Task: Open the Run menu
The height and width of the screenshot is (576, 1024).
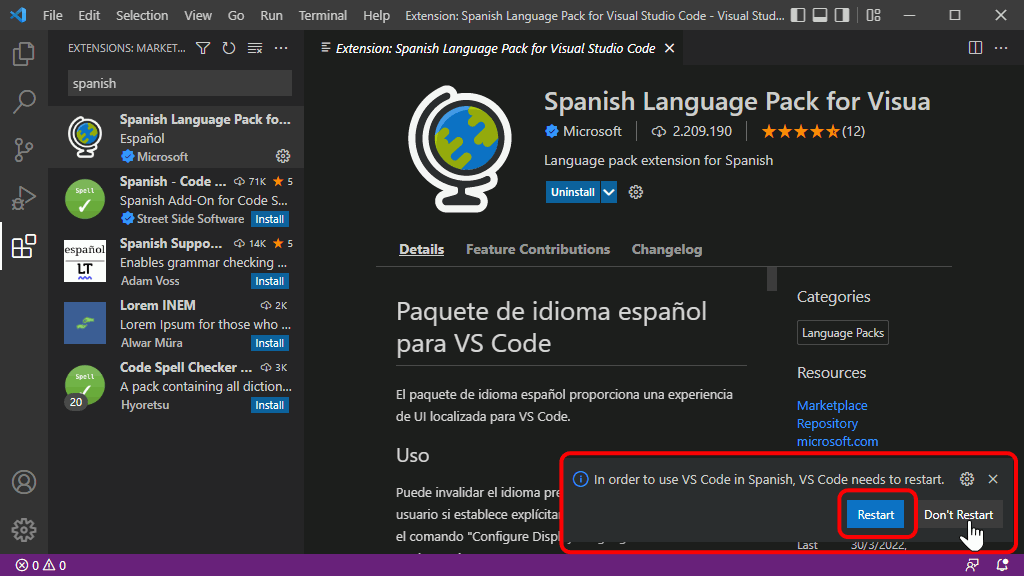Action: point(271,15)
